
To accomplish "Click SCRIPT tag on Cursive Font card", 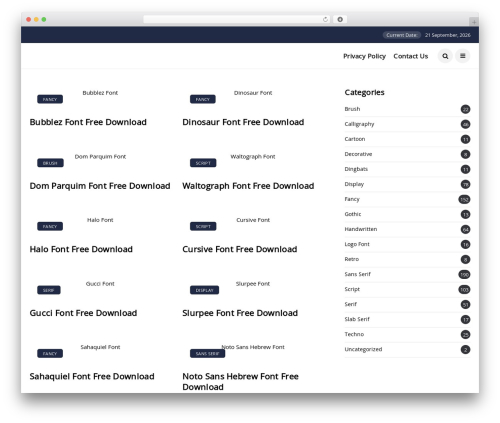I will (203, 227).
